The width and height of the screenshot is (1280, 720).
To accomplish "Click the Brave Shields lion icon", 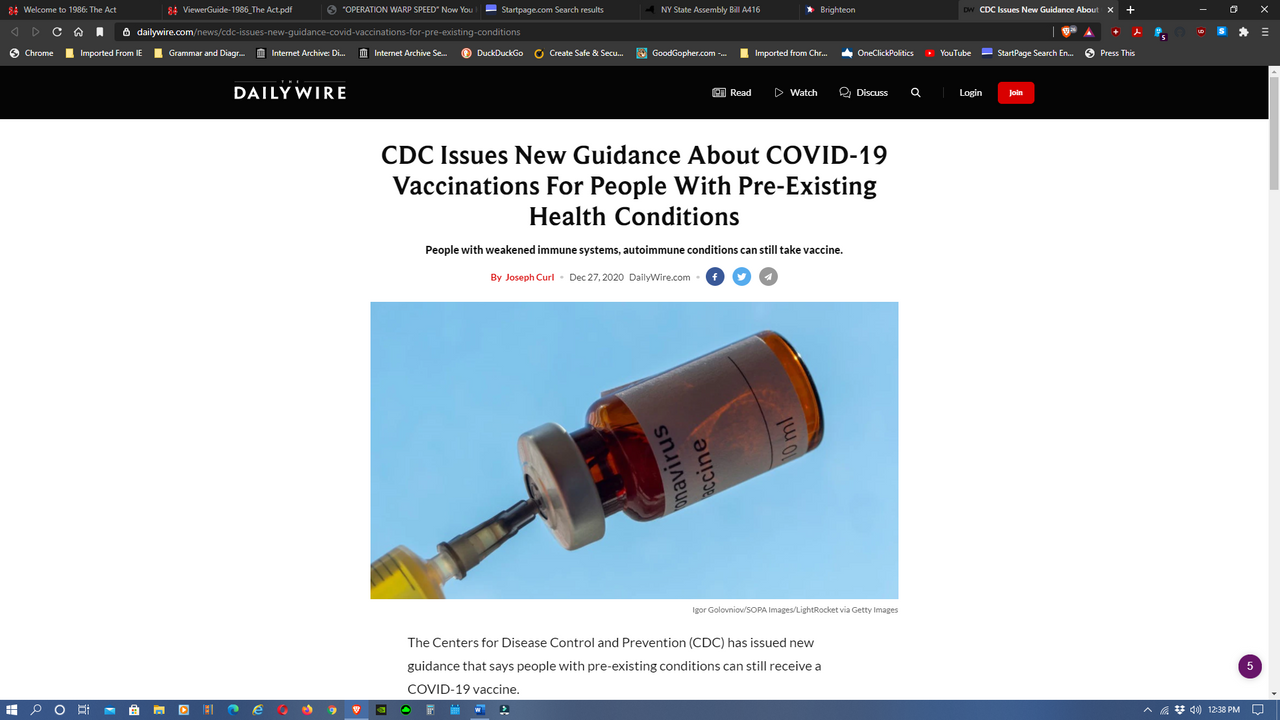I will point(1068,32).
